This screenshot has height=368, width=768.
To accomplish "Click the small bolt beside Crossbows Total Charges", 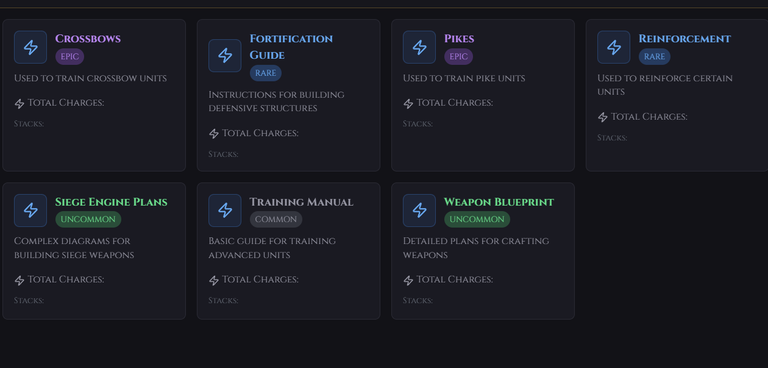I will (x=19, y=104).
